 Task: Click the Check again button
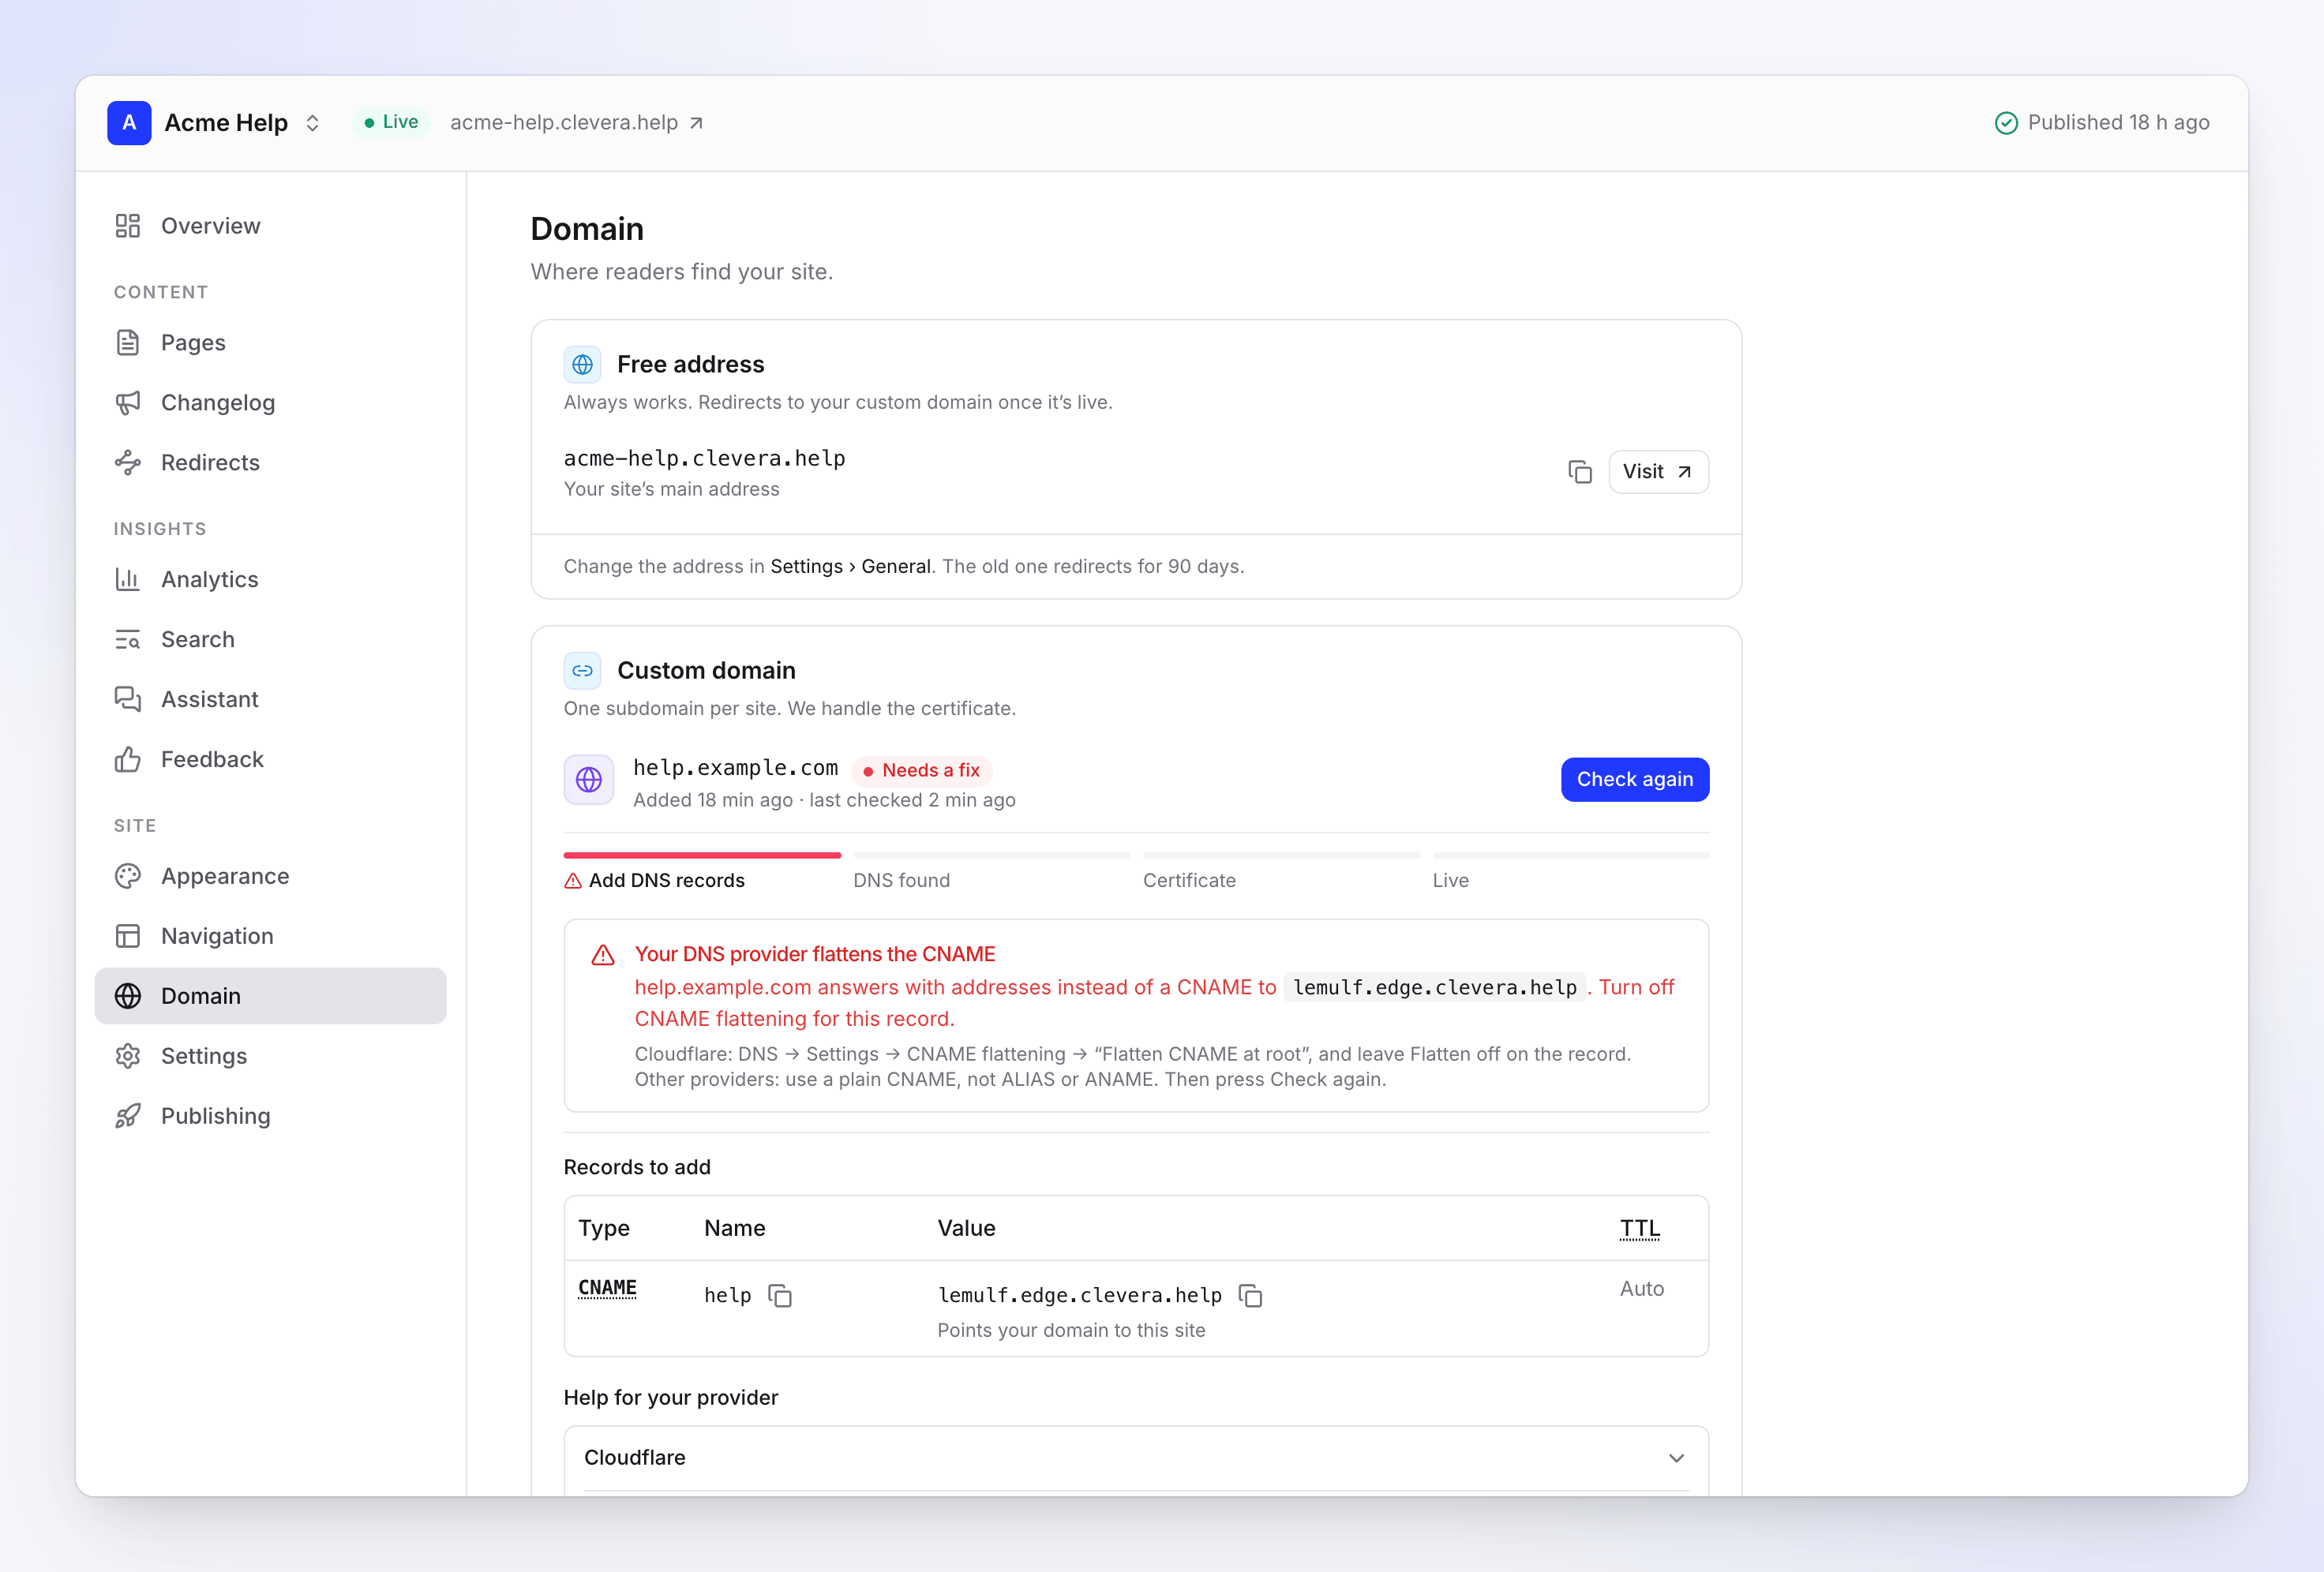(1635, 780)
